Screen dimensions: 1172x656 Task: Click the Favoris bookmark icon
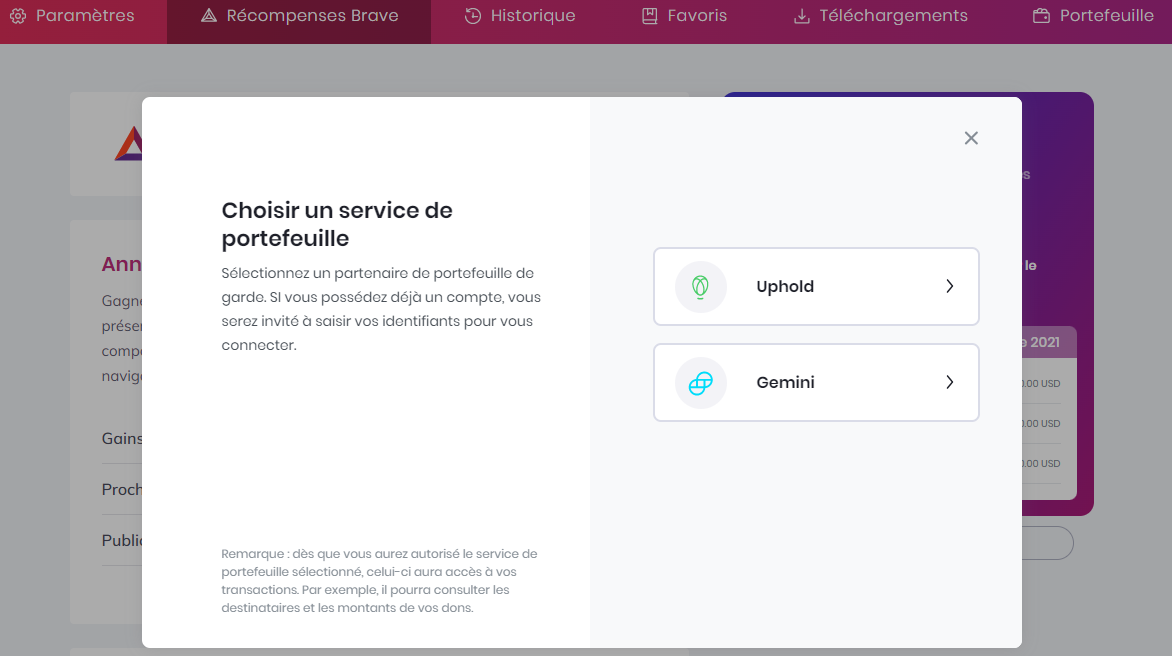click(x=650, y=16)
